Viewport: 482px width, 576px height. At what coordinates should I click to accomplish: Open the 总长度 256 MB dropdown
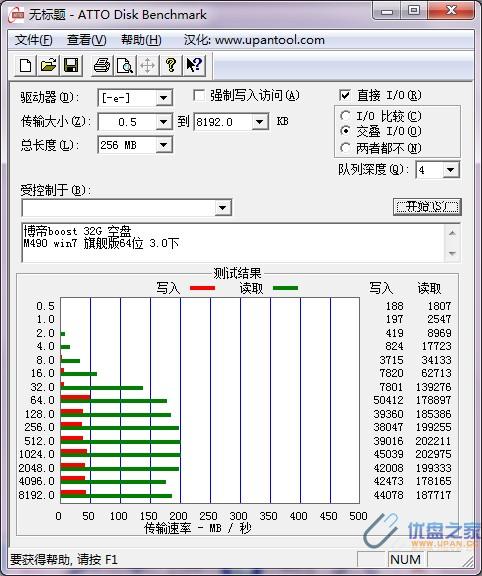(x=163, y=145)
